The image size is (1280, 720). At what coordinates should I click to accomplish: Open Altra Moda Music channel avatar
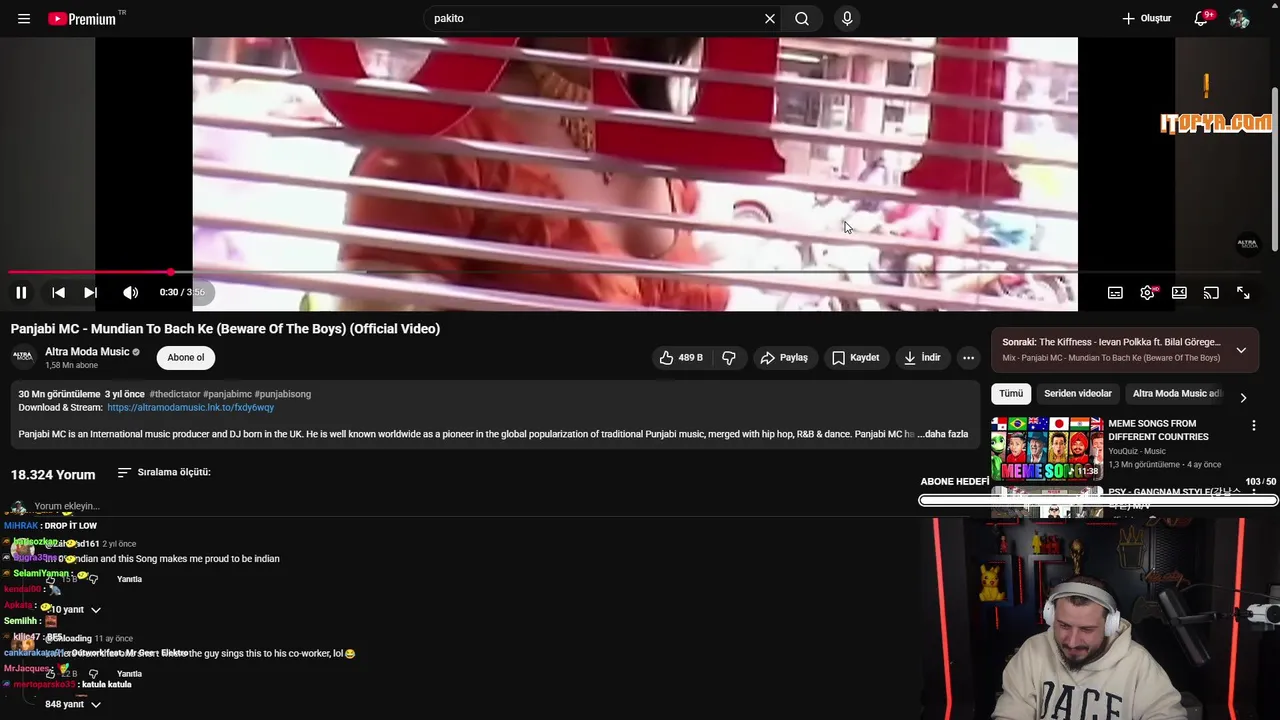22,357
